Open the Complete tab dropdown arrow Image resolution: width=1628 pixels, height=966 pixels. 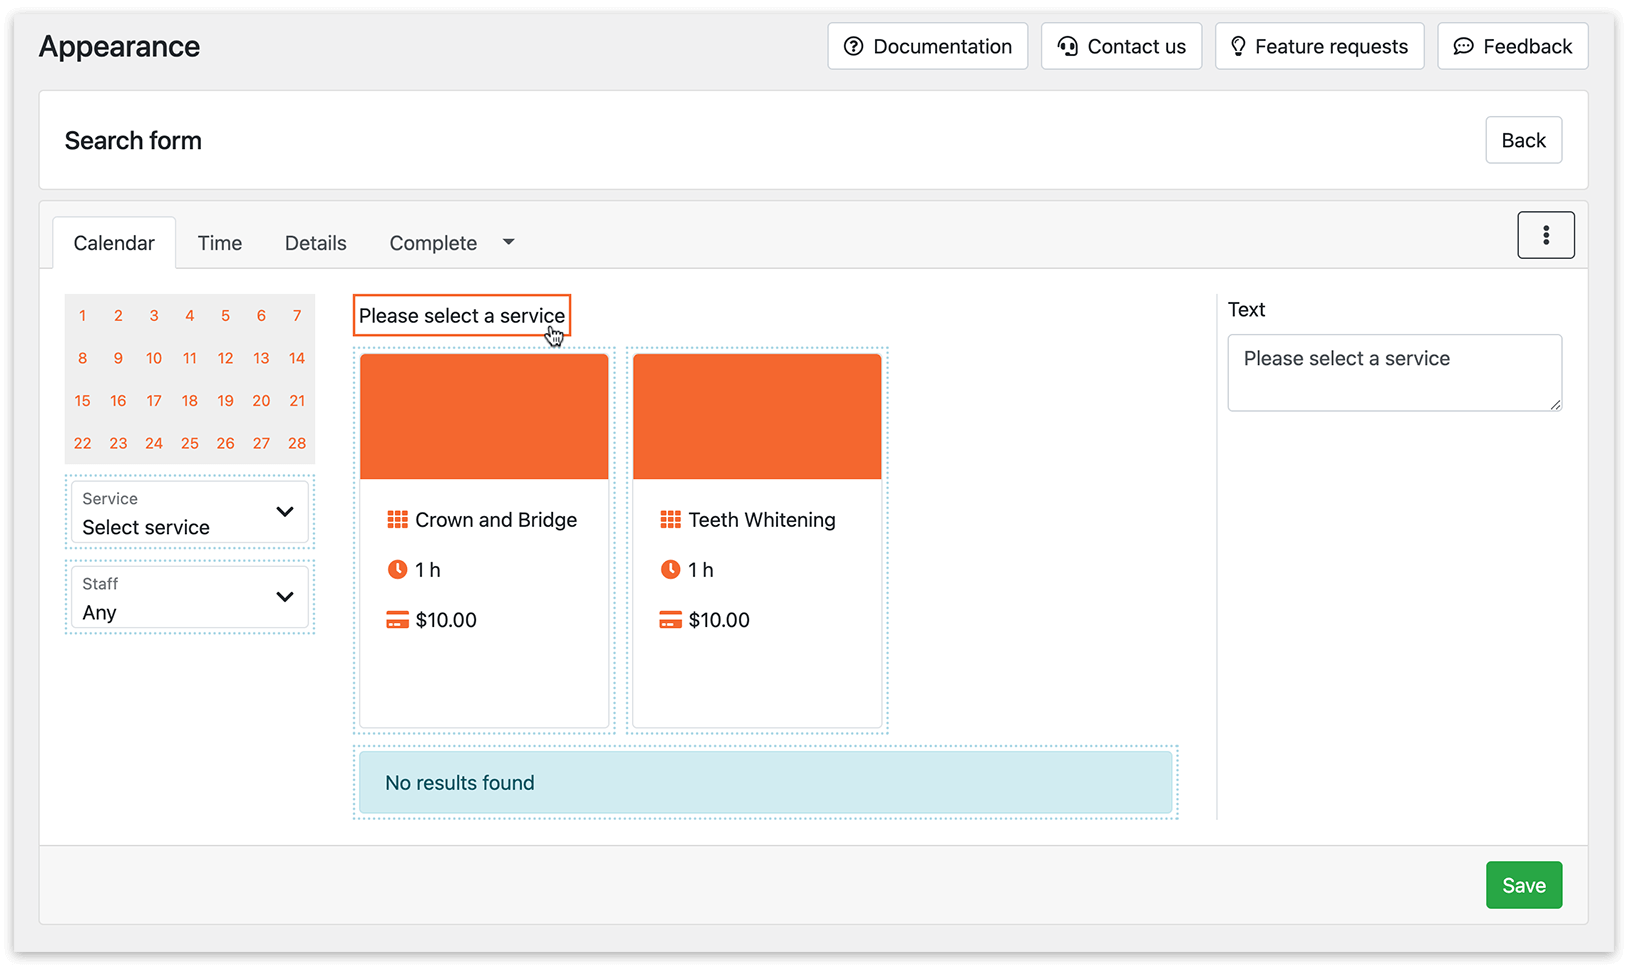tap(508, 242)
